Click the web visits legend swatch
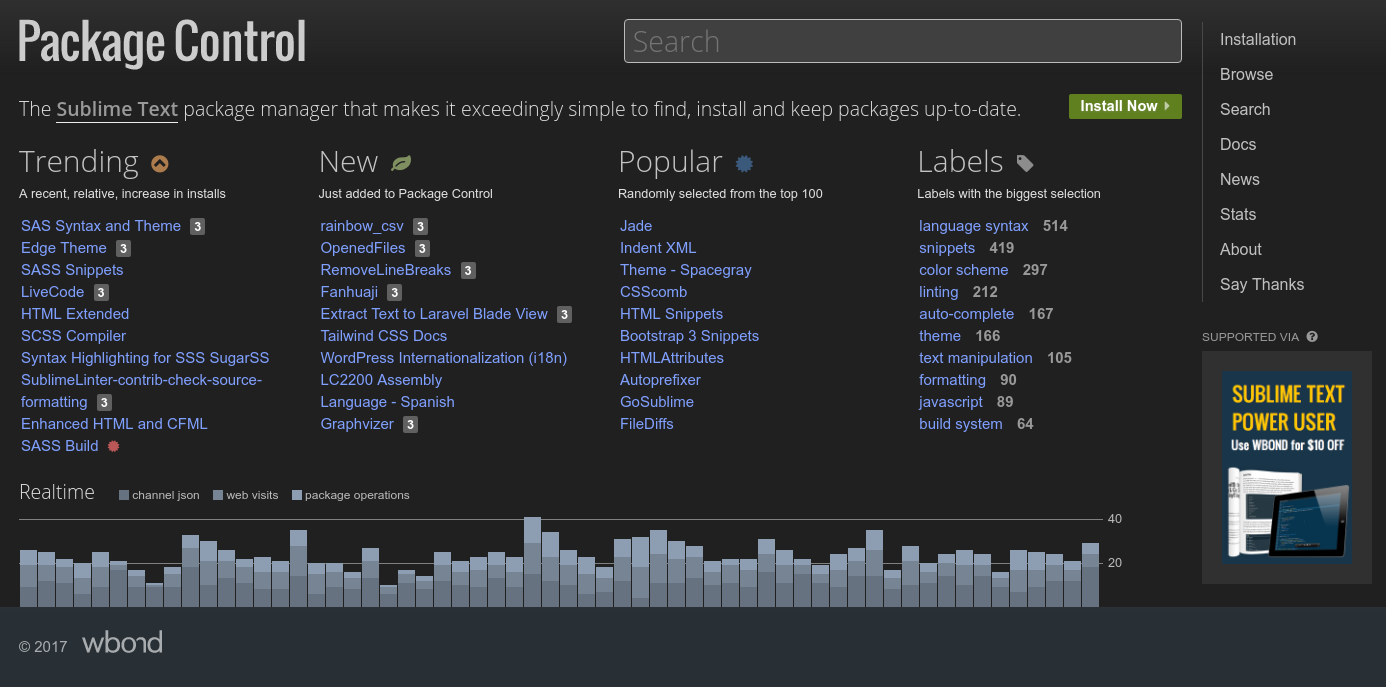Screen dimensions: 1386x687 click(218, 495)
